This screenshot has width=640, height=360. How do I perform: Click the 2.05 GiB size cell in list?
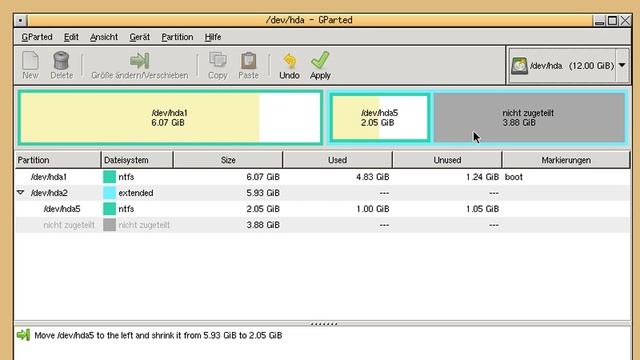263,209
